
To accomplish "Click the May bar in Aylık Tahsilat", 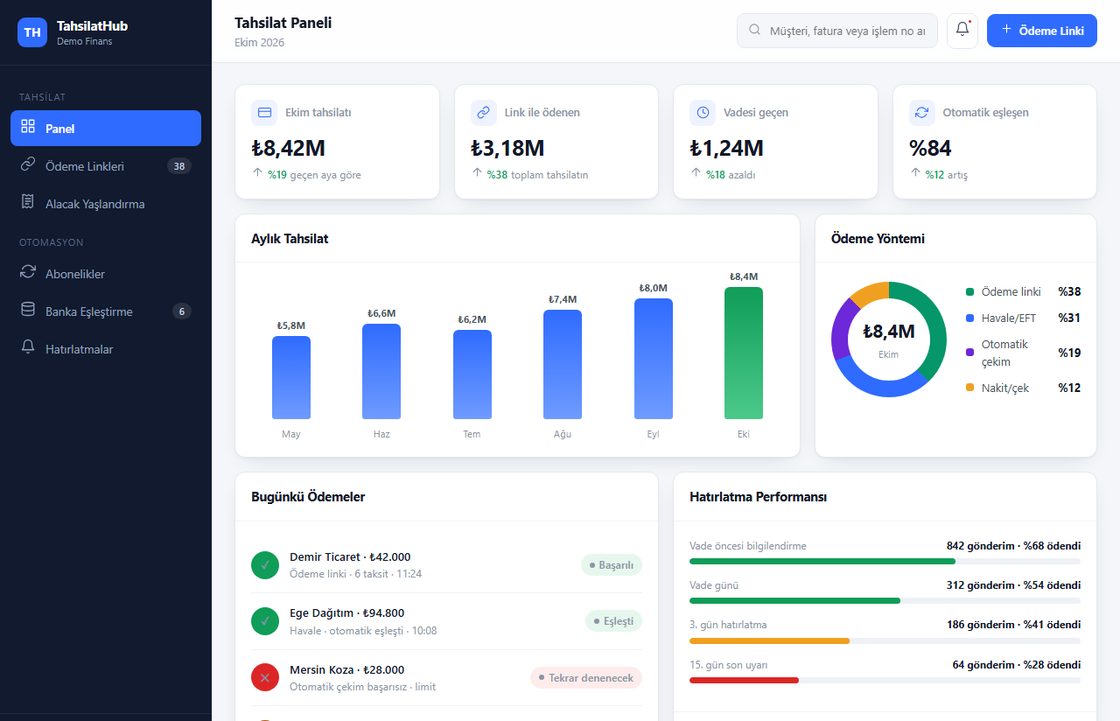I will click(291, 377).
